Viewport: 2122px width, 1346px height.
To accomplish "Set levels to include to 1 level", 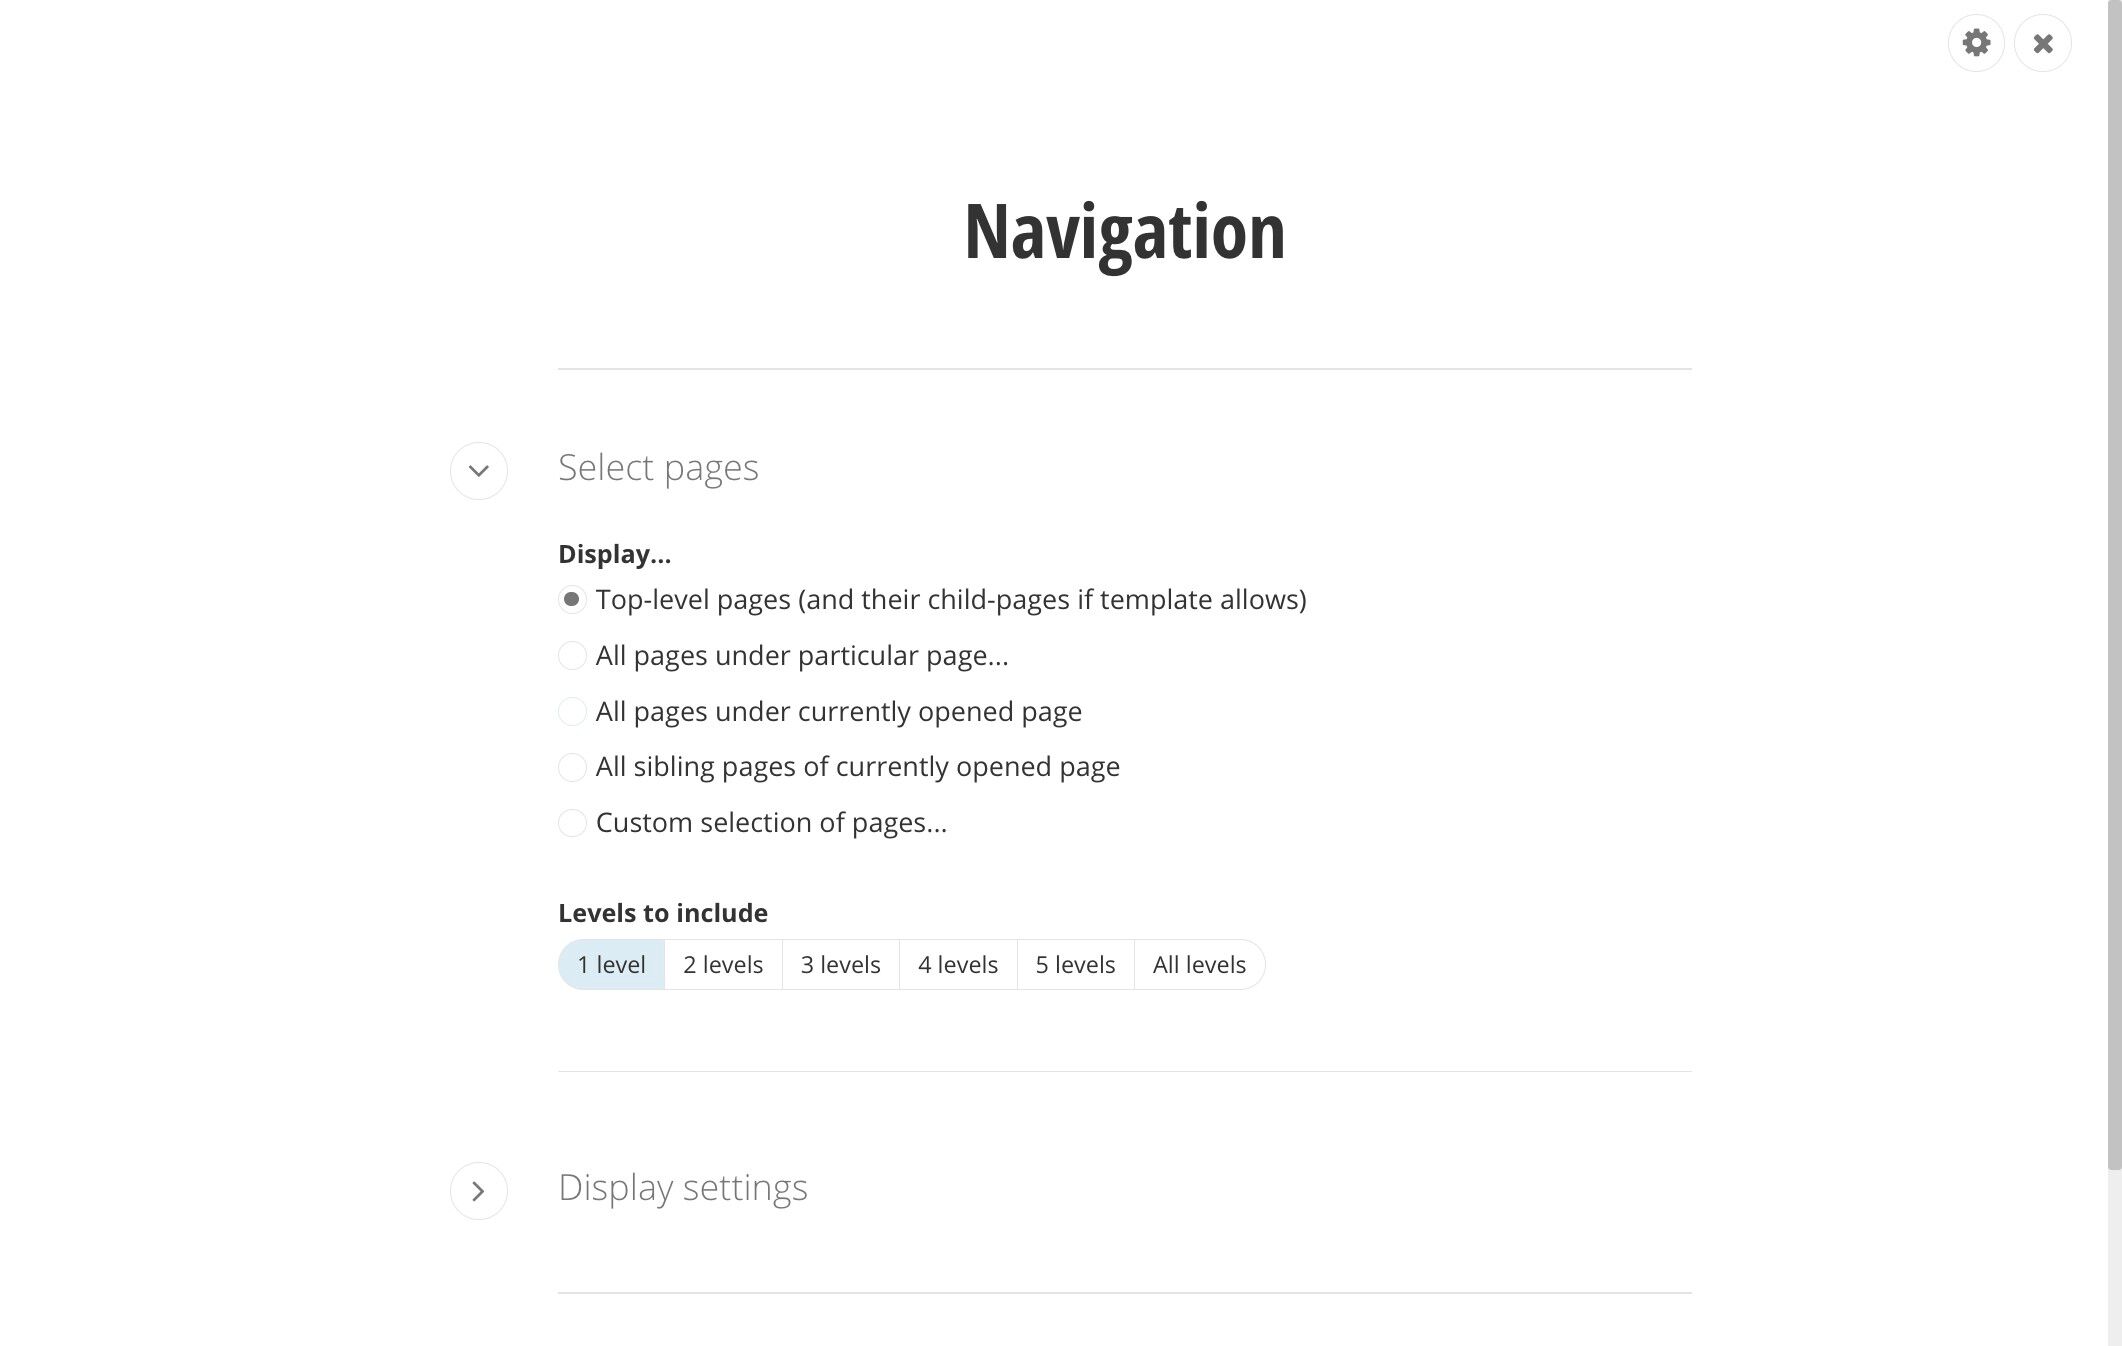I will (611, 965).
